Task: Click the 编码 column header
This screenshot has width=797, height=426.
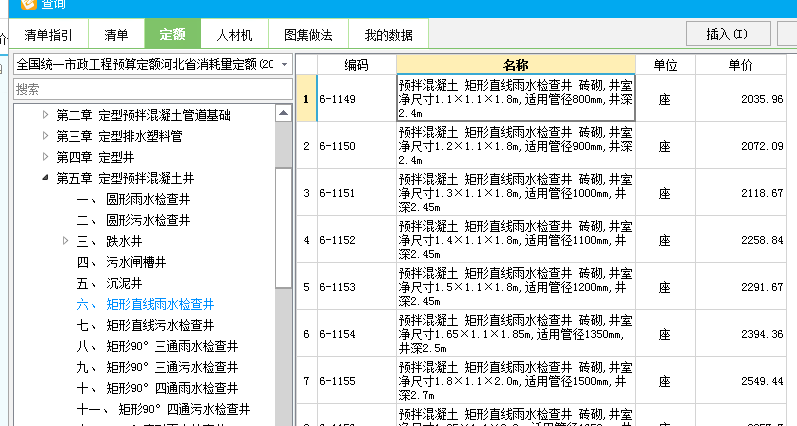Action: coord(356,65)
